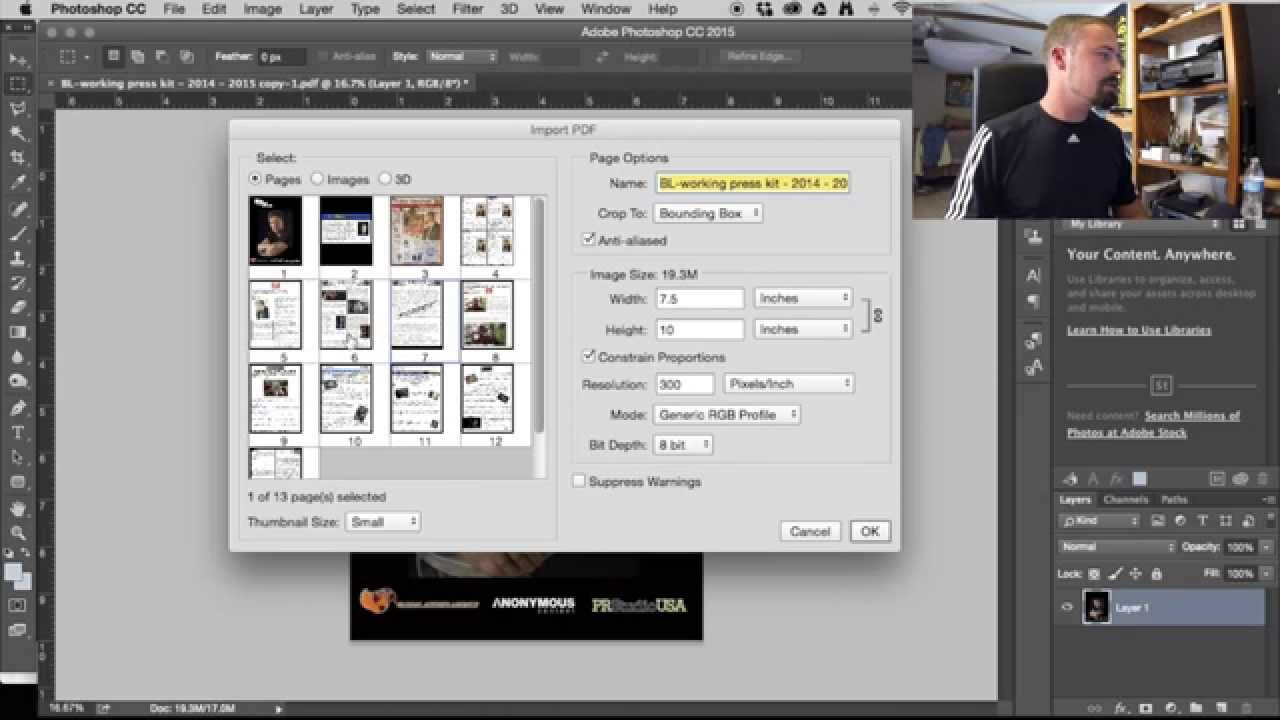
Task: Open Learn How to Use Libraries link
Action: [x=1139, y=330]
